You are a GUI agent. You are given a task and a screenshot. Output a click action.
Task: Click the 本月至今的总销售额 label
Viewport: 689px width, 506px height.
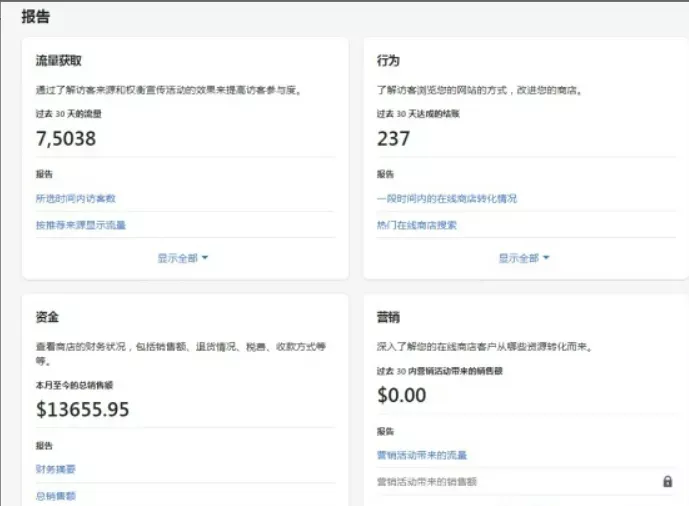pyautogui.click(x=74, y=385)
